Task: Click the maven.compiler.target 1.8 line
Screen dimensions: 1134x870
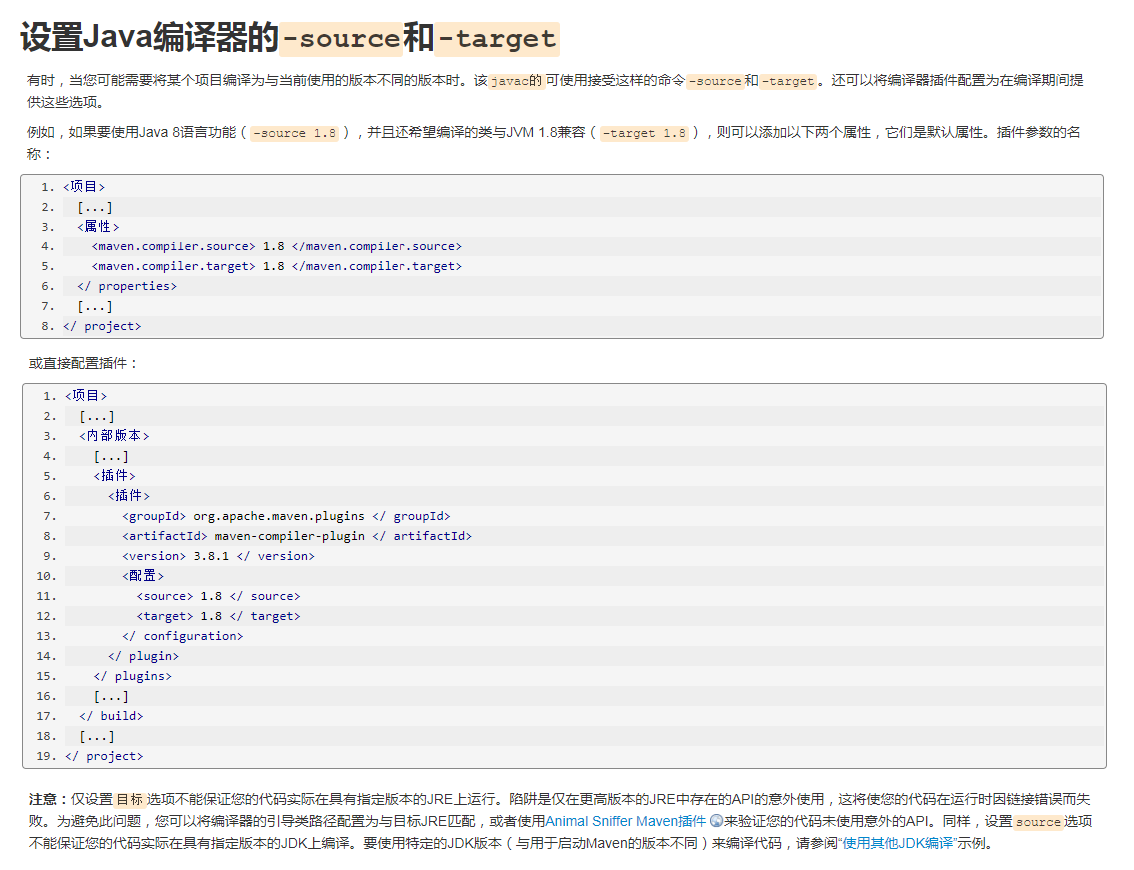Action: (276, 266)
